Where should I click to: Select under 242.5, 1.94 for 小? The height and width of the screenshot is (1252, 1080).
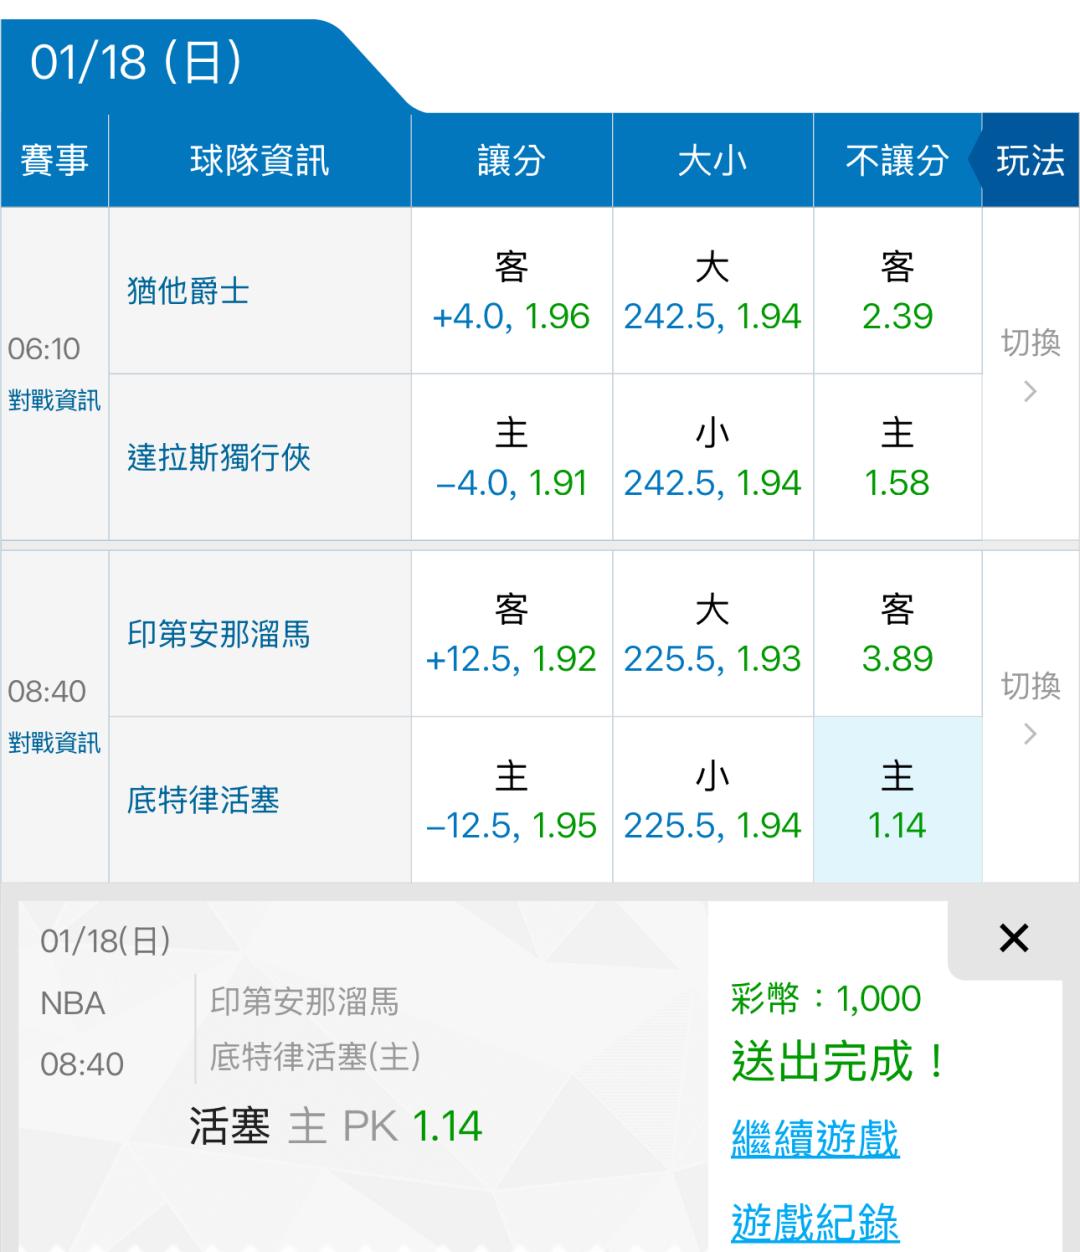coord(712,458)
